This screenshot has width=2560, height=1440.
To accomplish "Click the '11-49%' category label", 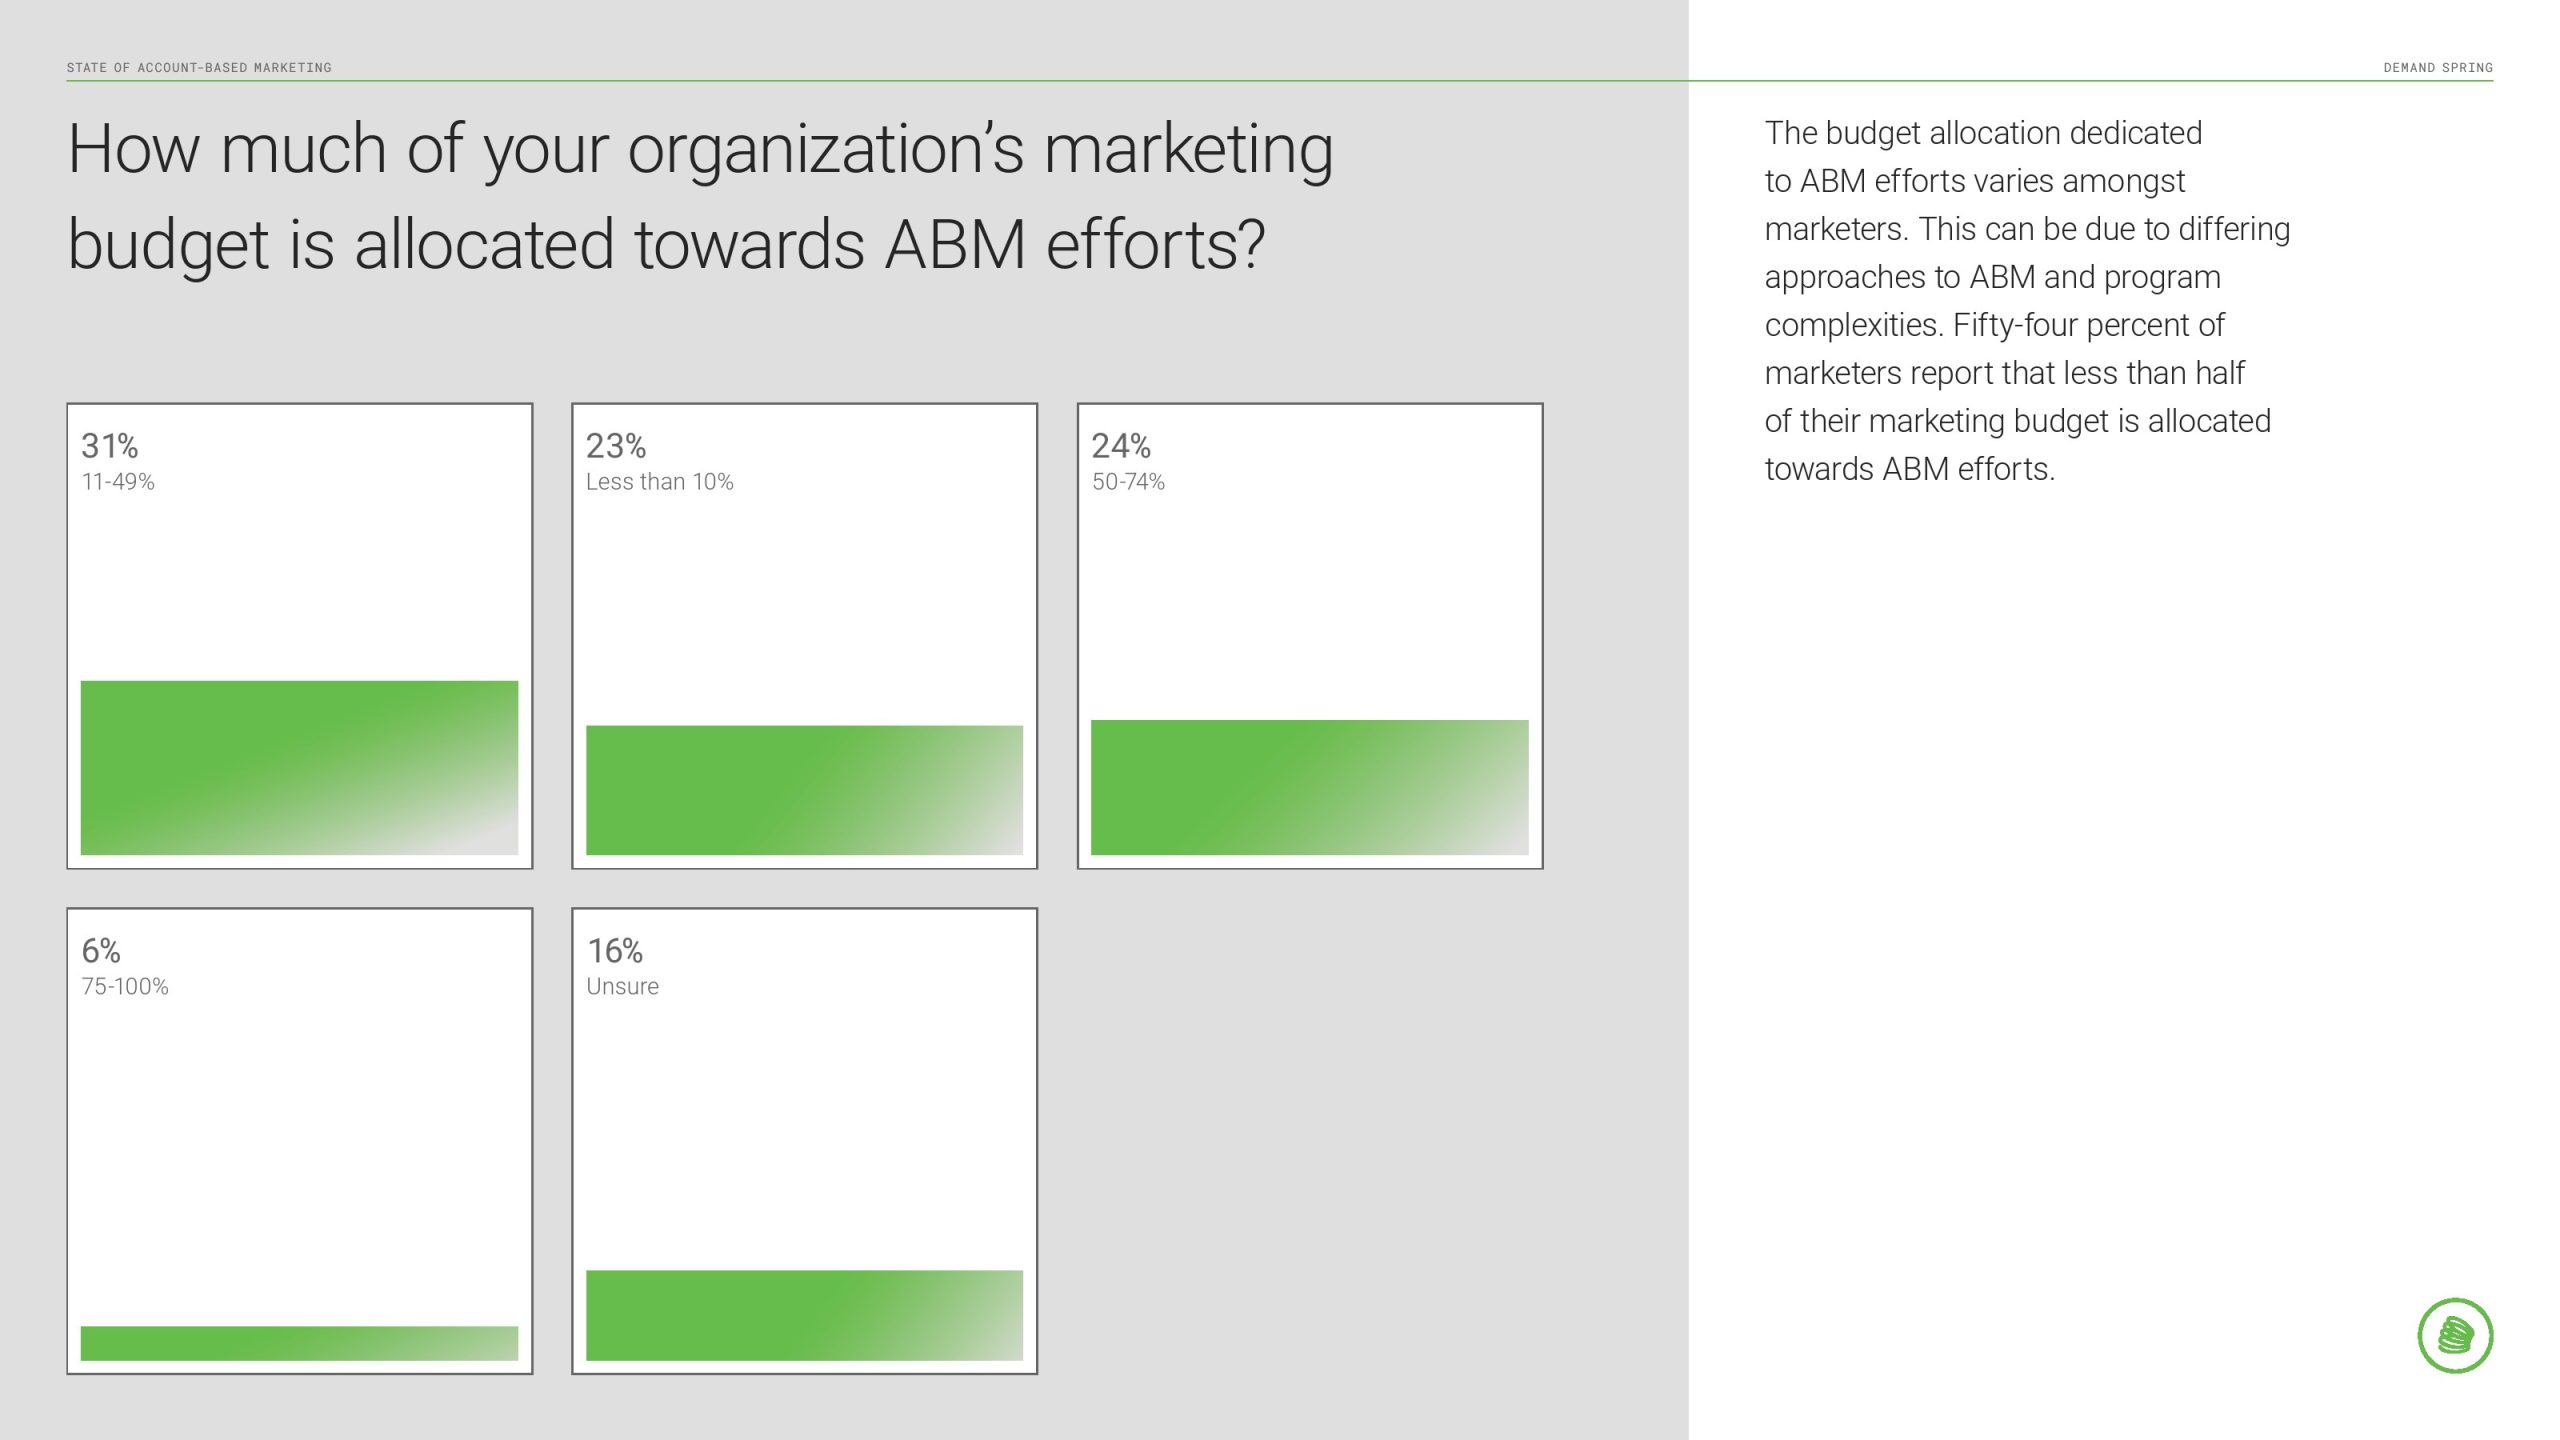I will click(118, 482).
